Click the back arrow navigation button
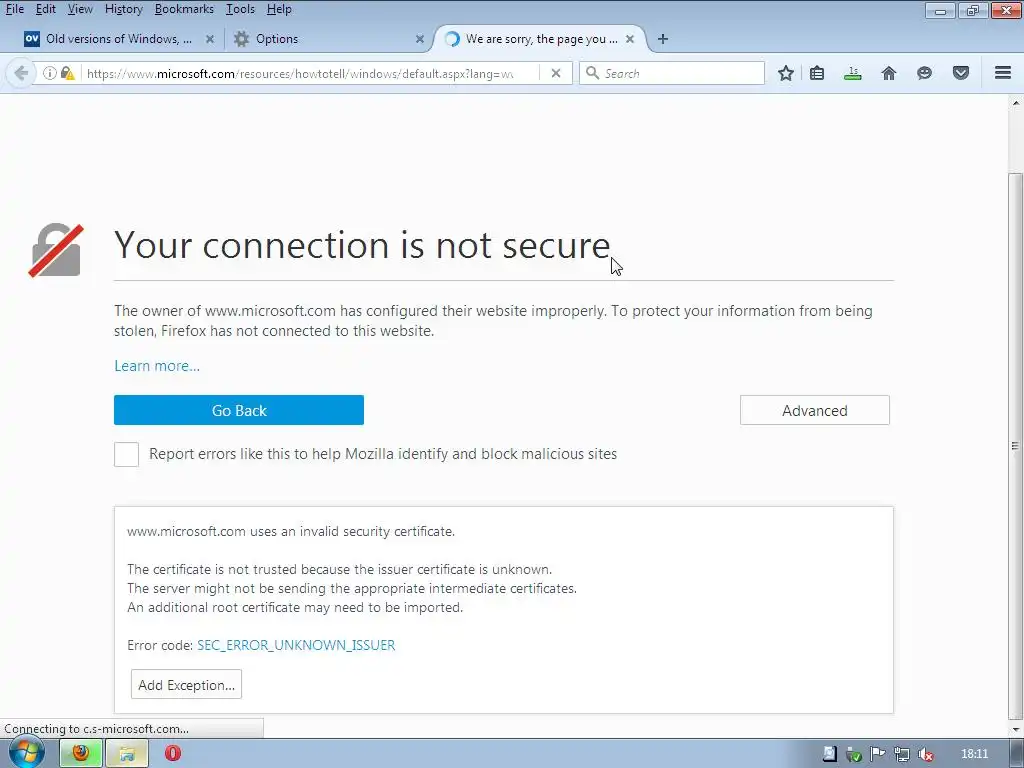Viewport: 1024px width, 768px height. tap(21, 73)
